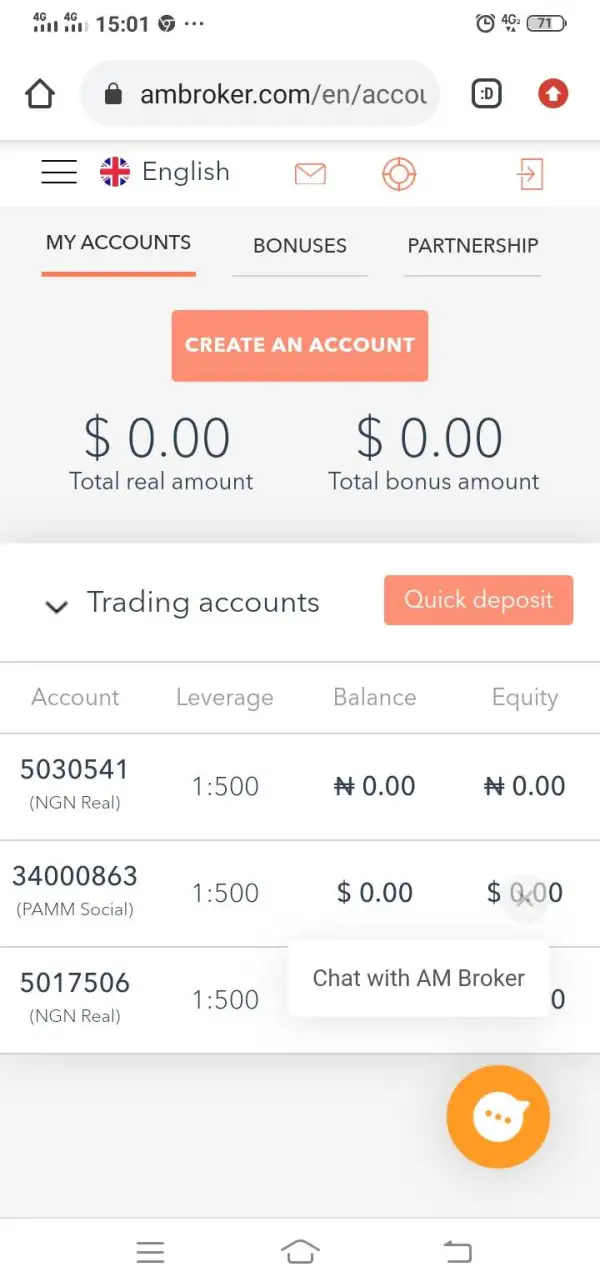Open the orange chat bubble widget
This screenshot has height=1287, width=600.
(x=498, y=1117)
